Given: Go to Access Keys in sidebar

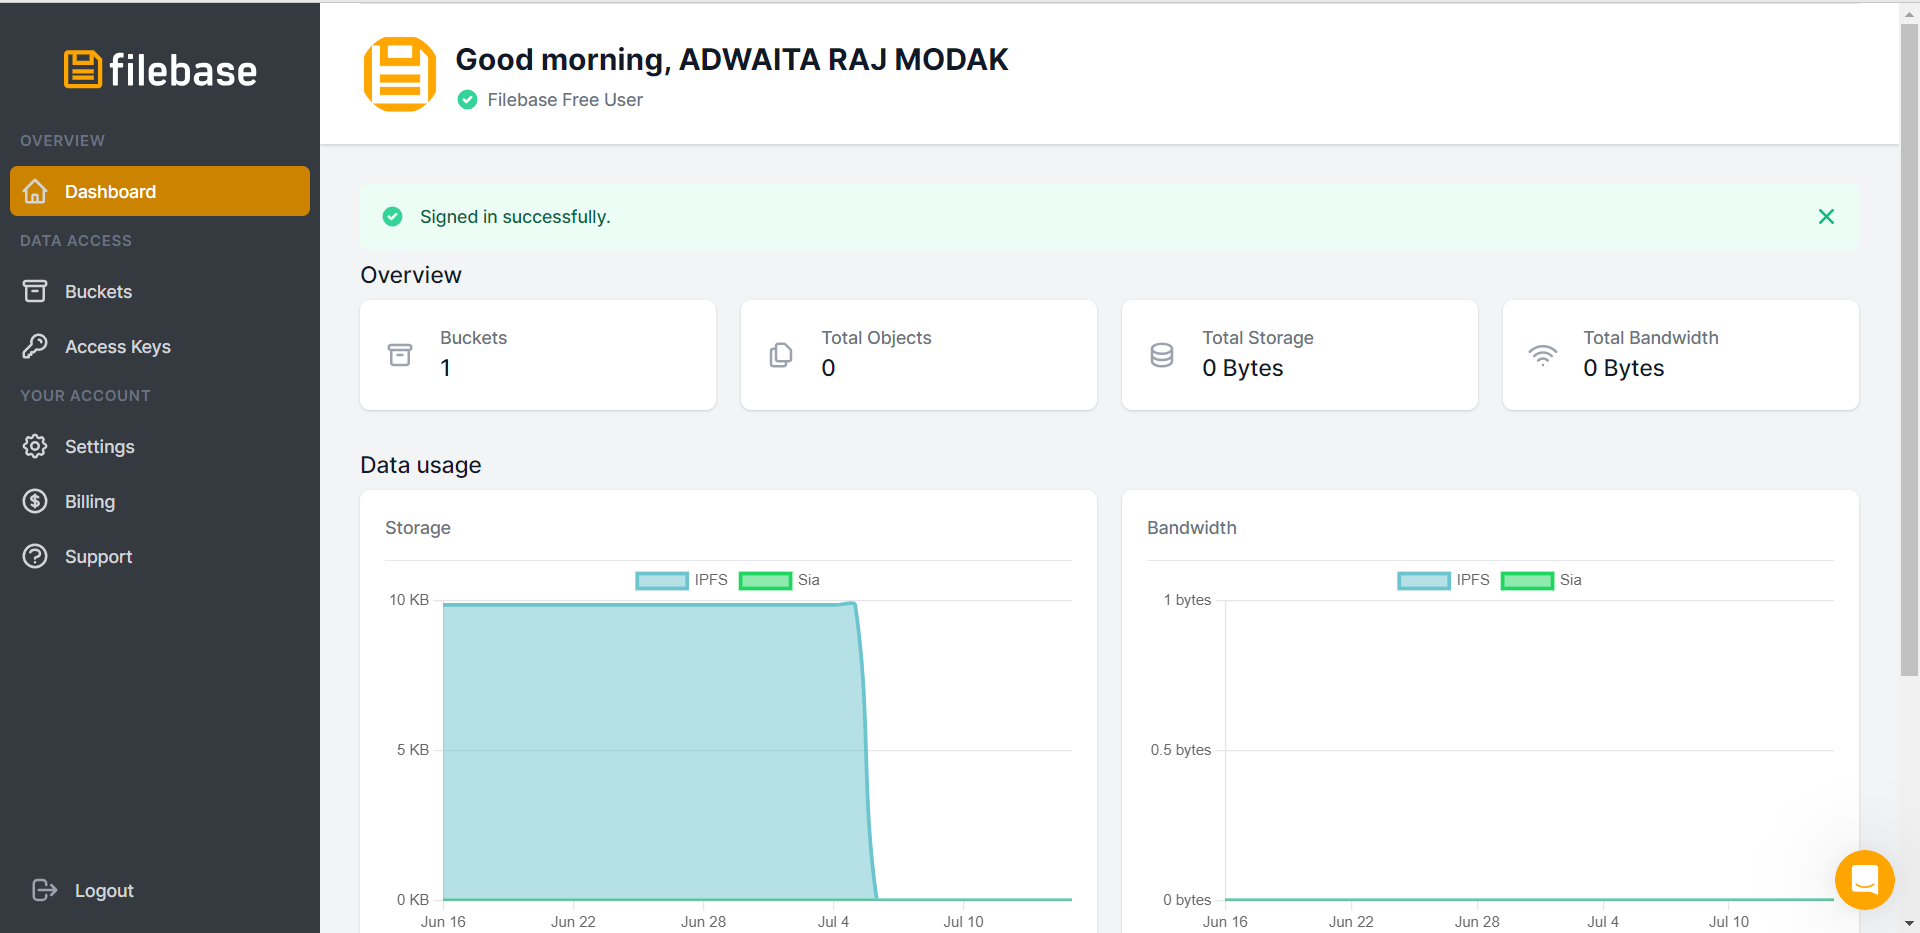Looking at the screenshot, I should 160,346.
